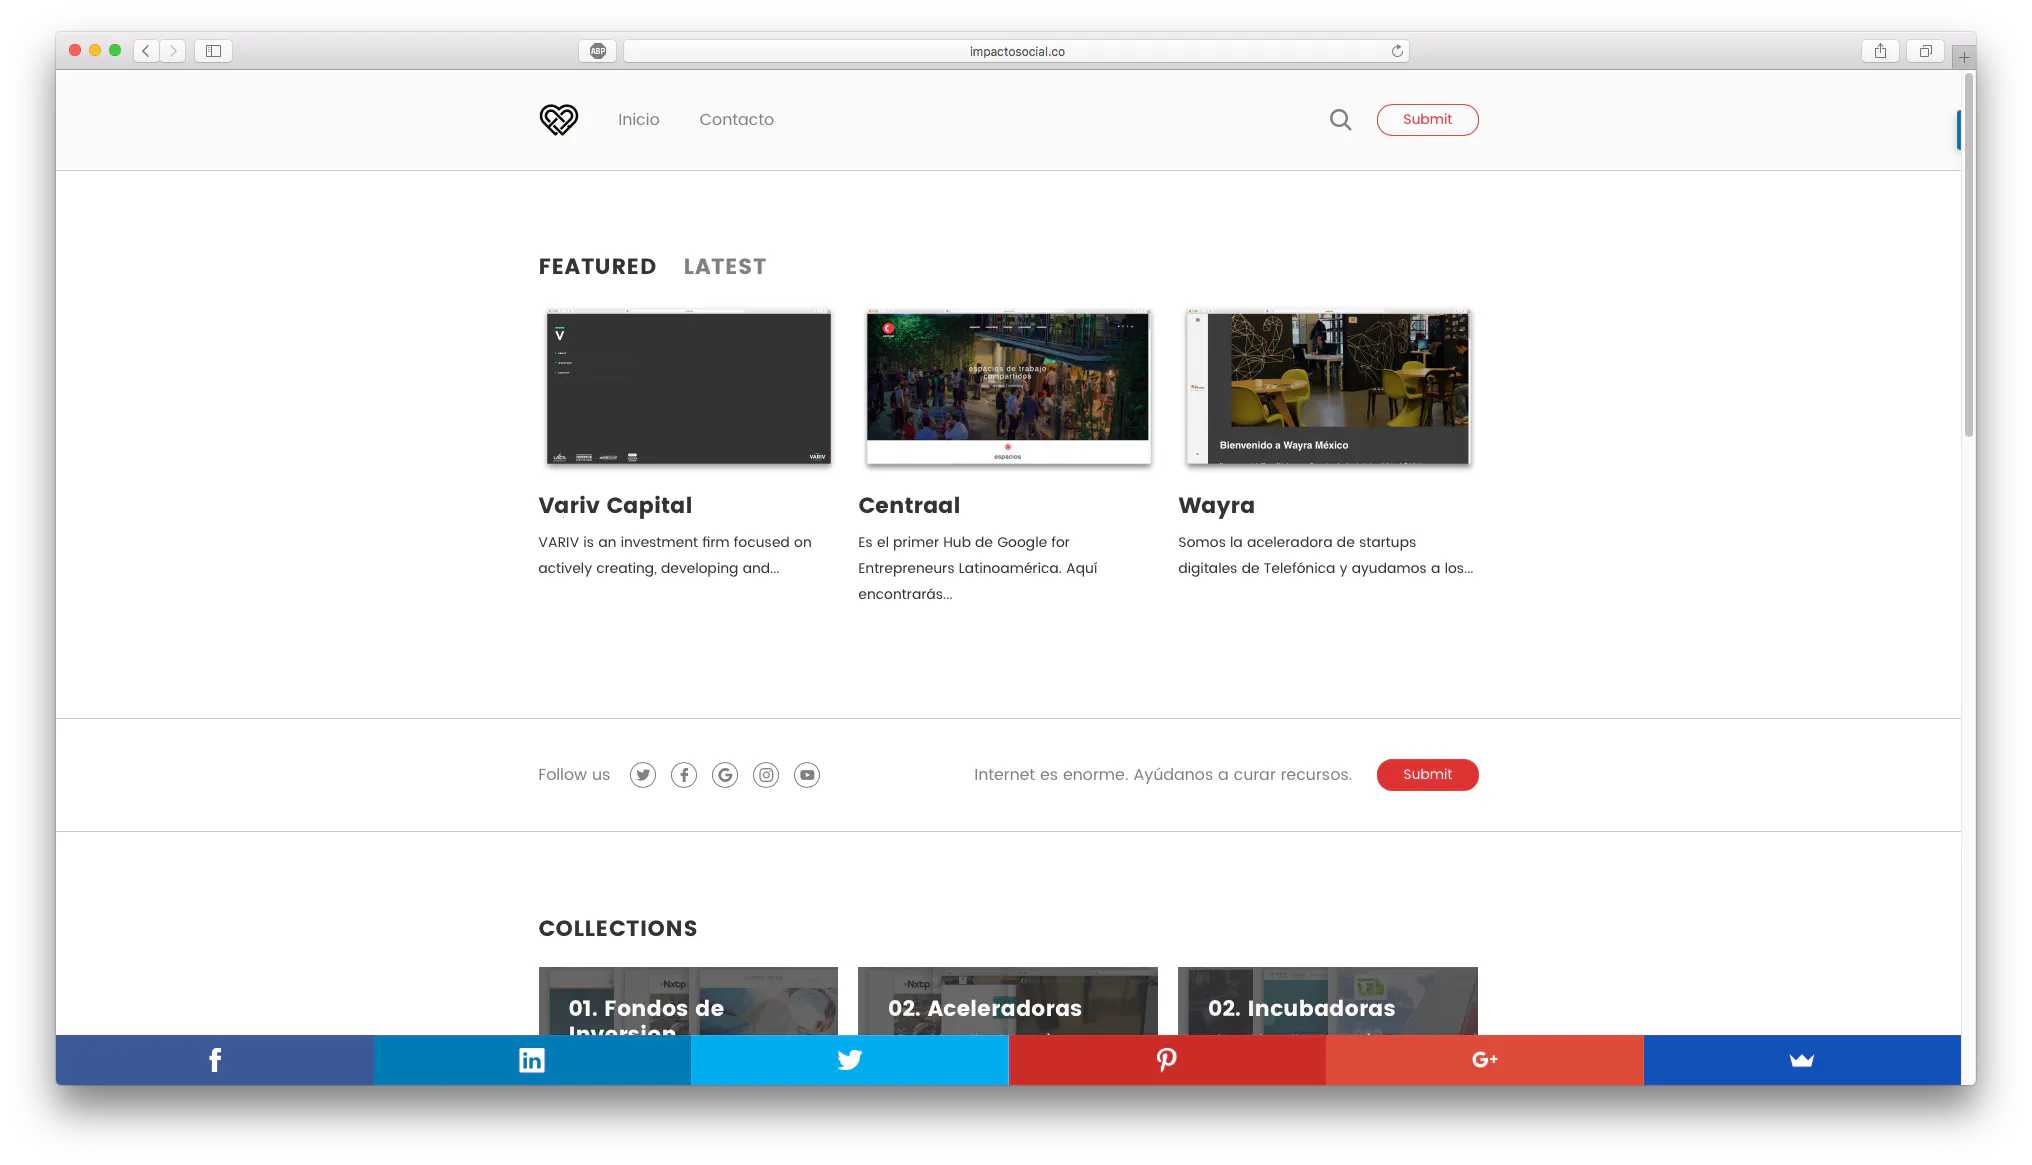Click the heart logo in site header

(559, 120)
